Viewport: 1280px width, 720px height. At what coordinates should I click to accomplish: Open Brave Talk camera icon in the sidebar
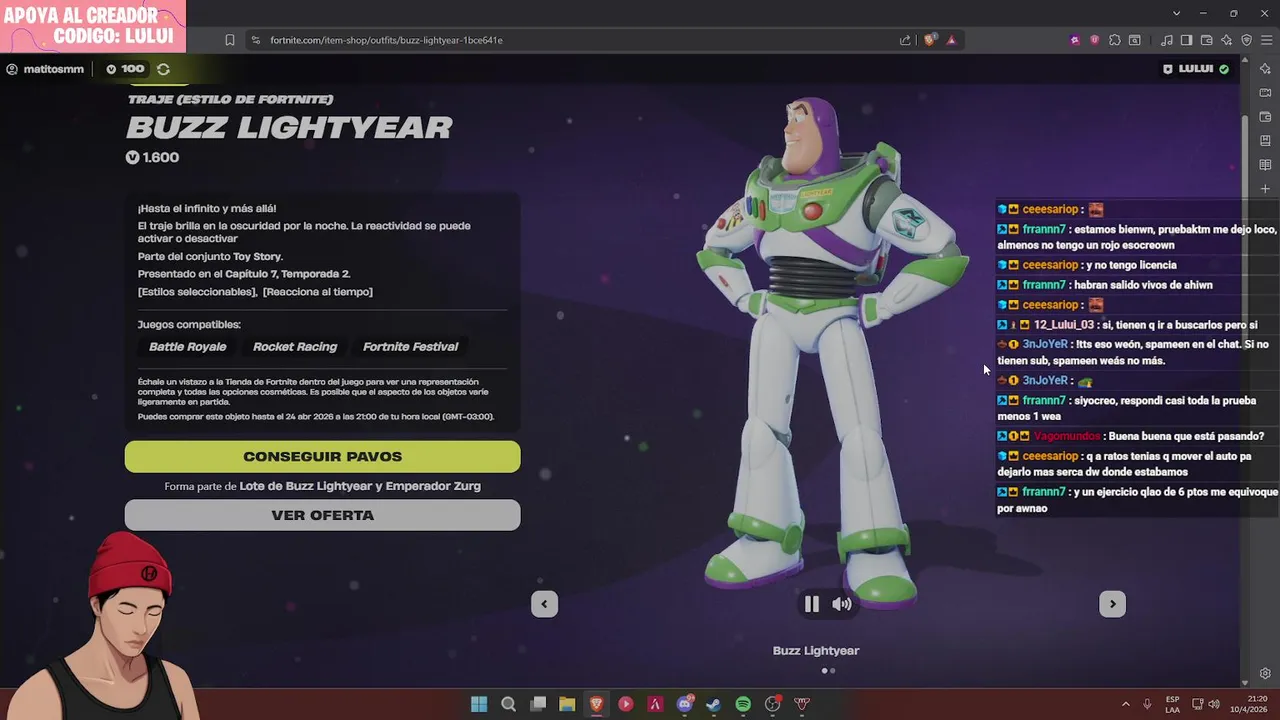(1265, 93)
